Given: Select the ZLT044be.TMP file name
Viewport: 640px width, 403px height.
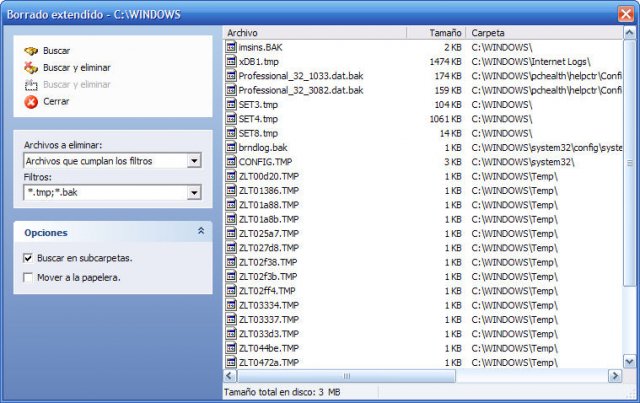Looking at the screenshot, I should pos(269,348).
